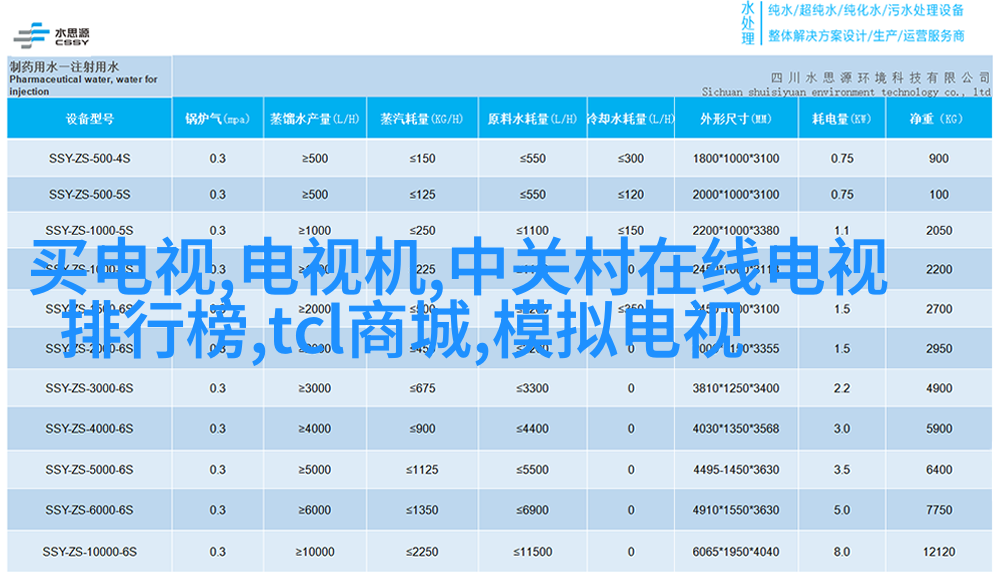This screenshot has width=1000, height=581.
Task: Click dimensions cell '2200*1000*3380'
Action: pos(736,230)
